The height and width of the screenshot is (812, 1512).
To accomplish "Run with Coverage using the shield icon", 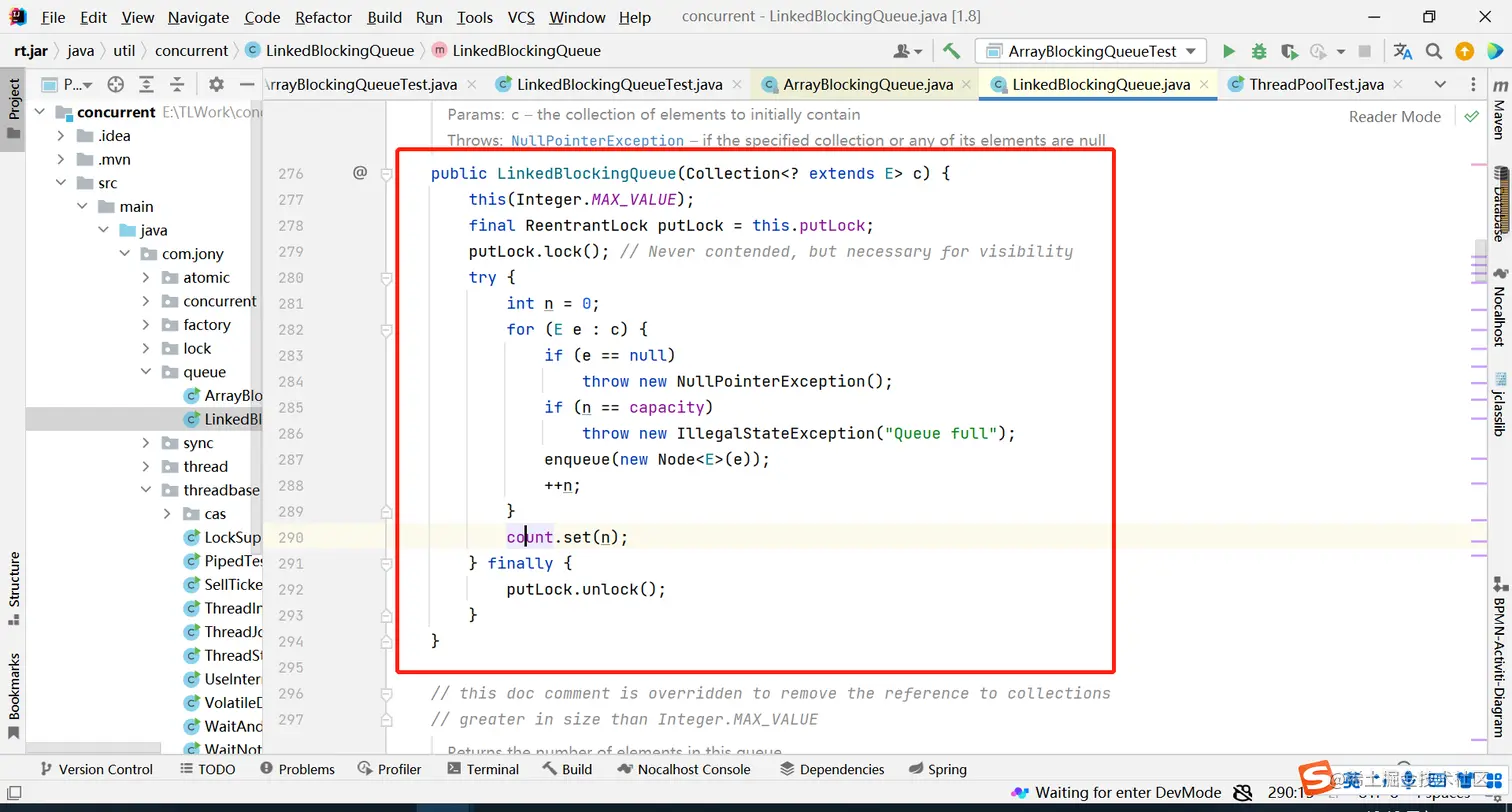I will (x=1289, y=51).
